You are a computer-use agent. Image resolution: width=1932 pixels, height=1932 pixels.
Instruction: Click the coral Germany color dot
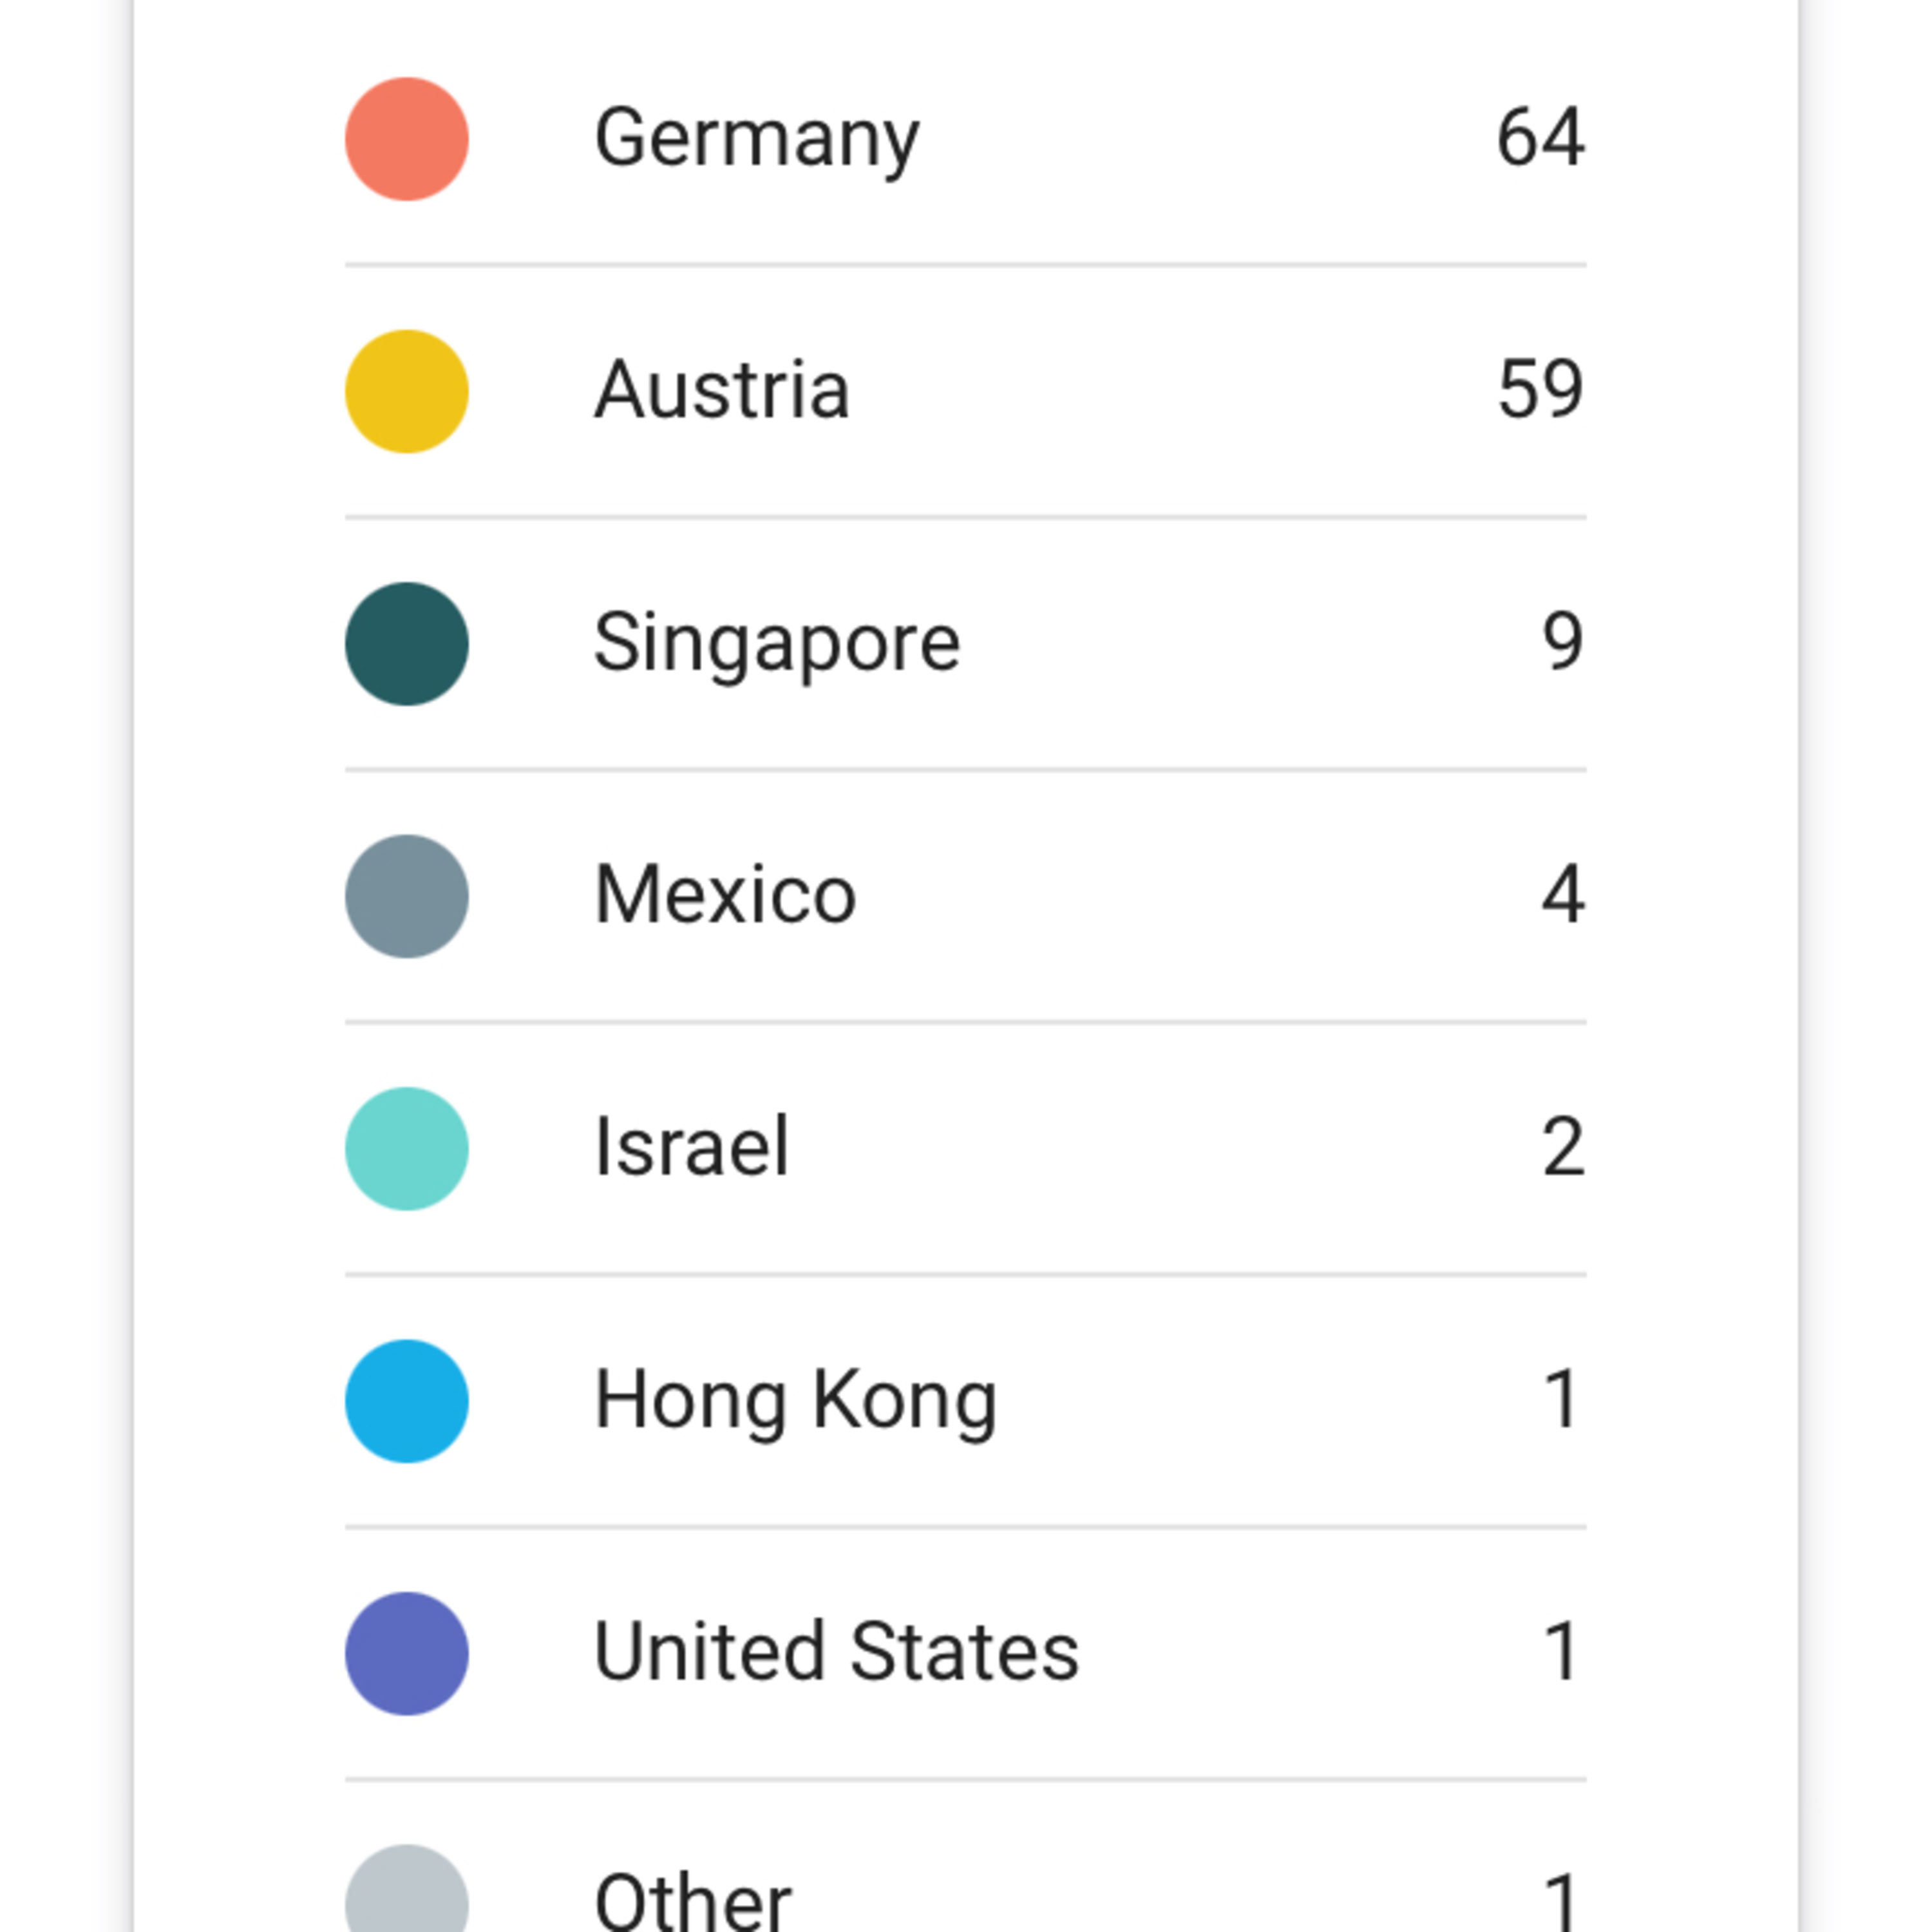[407, 139]
